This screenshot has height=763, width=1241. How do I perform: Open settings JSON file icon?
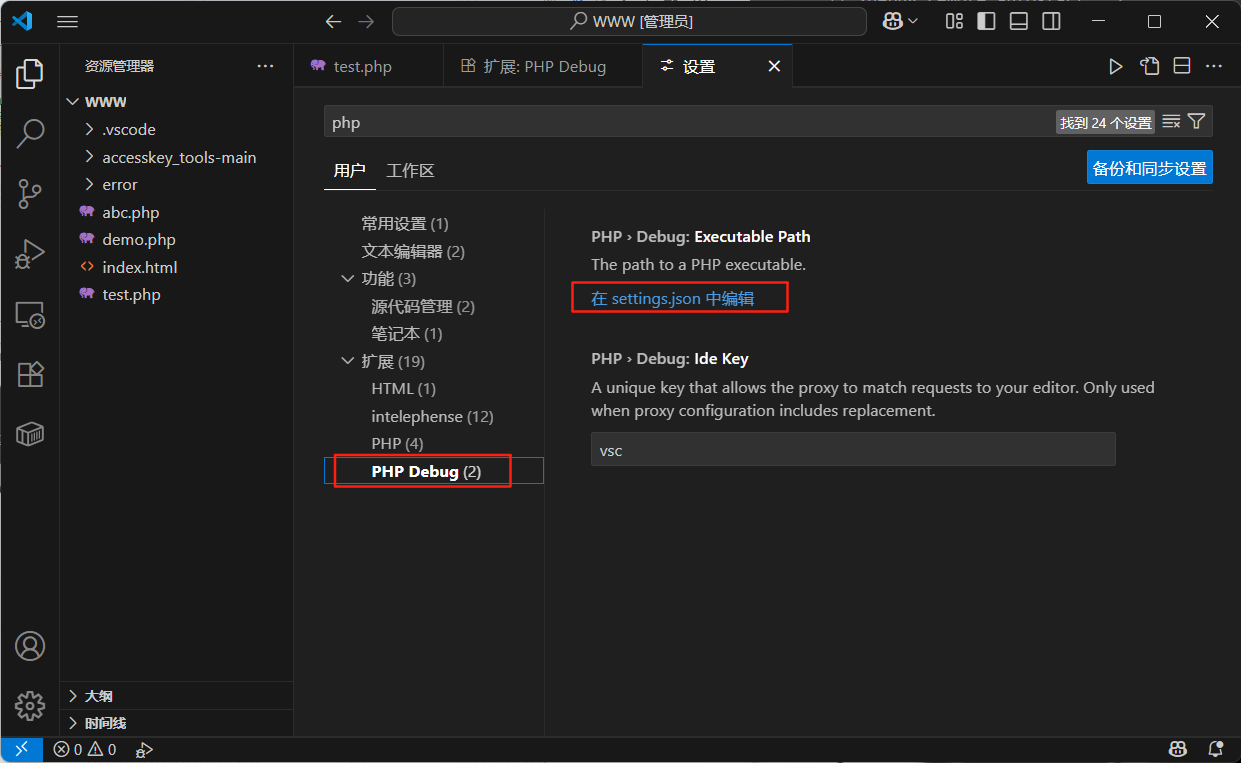[x=1149, y=66]
